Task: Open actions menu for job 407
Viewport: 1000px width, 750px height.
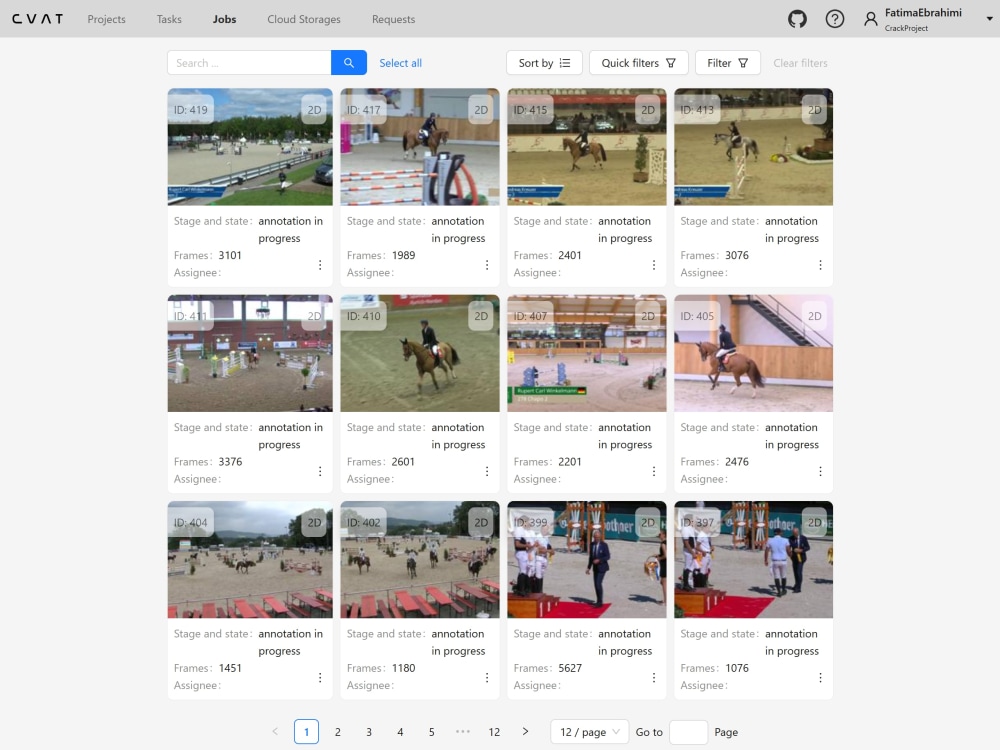Action: (654, 471)
